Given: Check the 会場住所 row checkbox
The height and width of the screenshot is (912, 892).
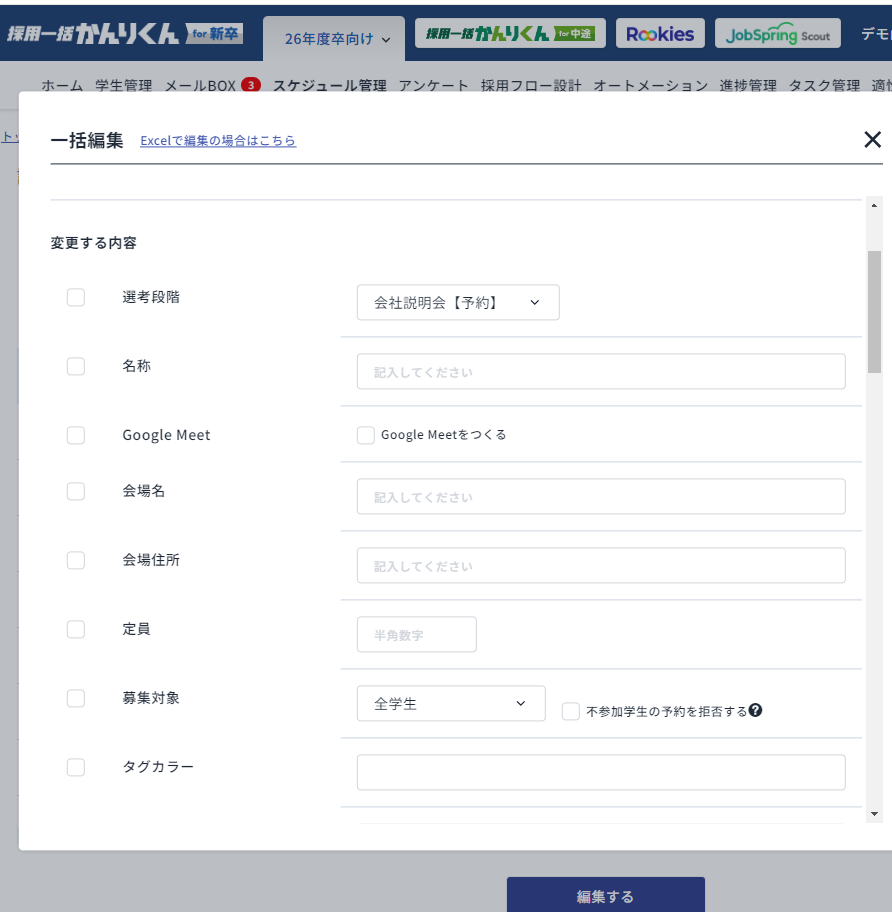Looking at the screenshot, I should tap(75, 560).
